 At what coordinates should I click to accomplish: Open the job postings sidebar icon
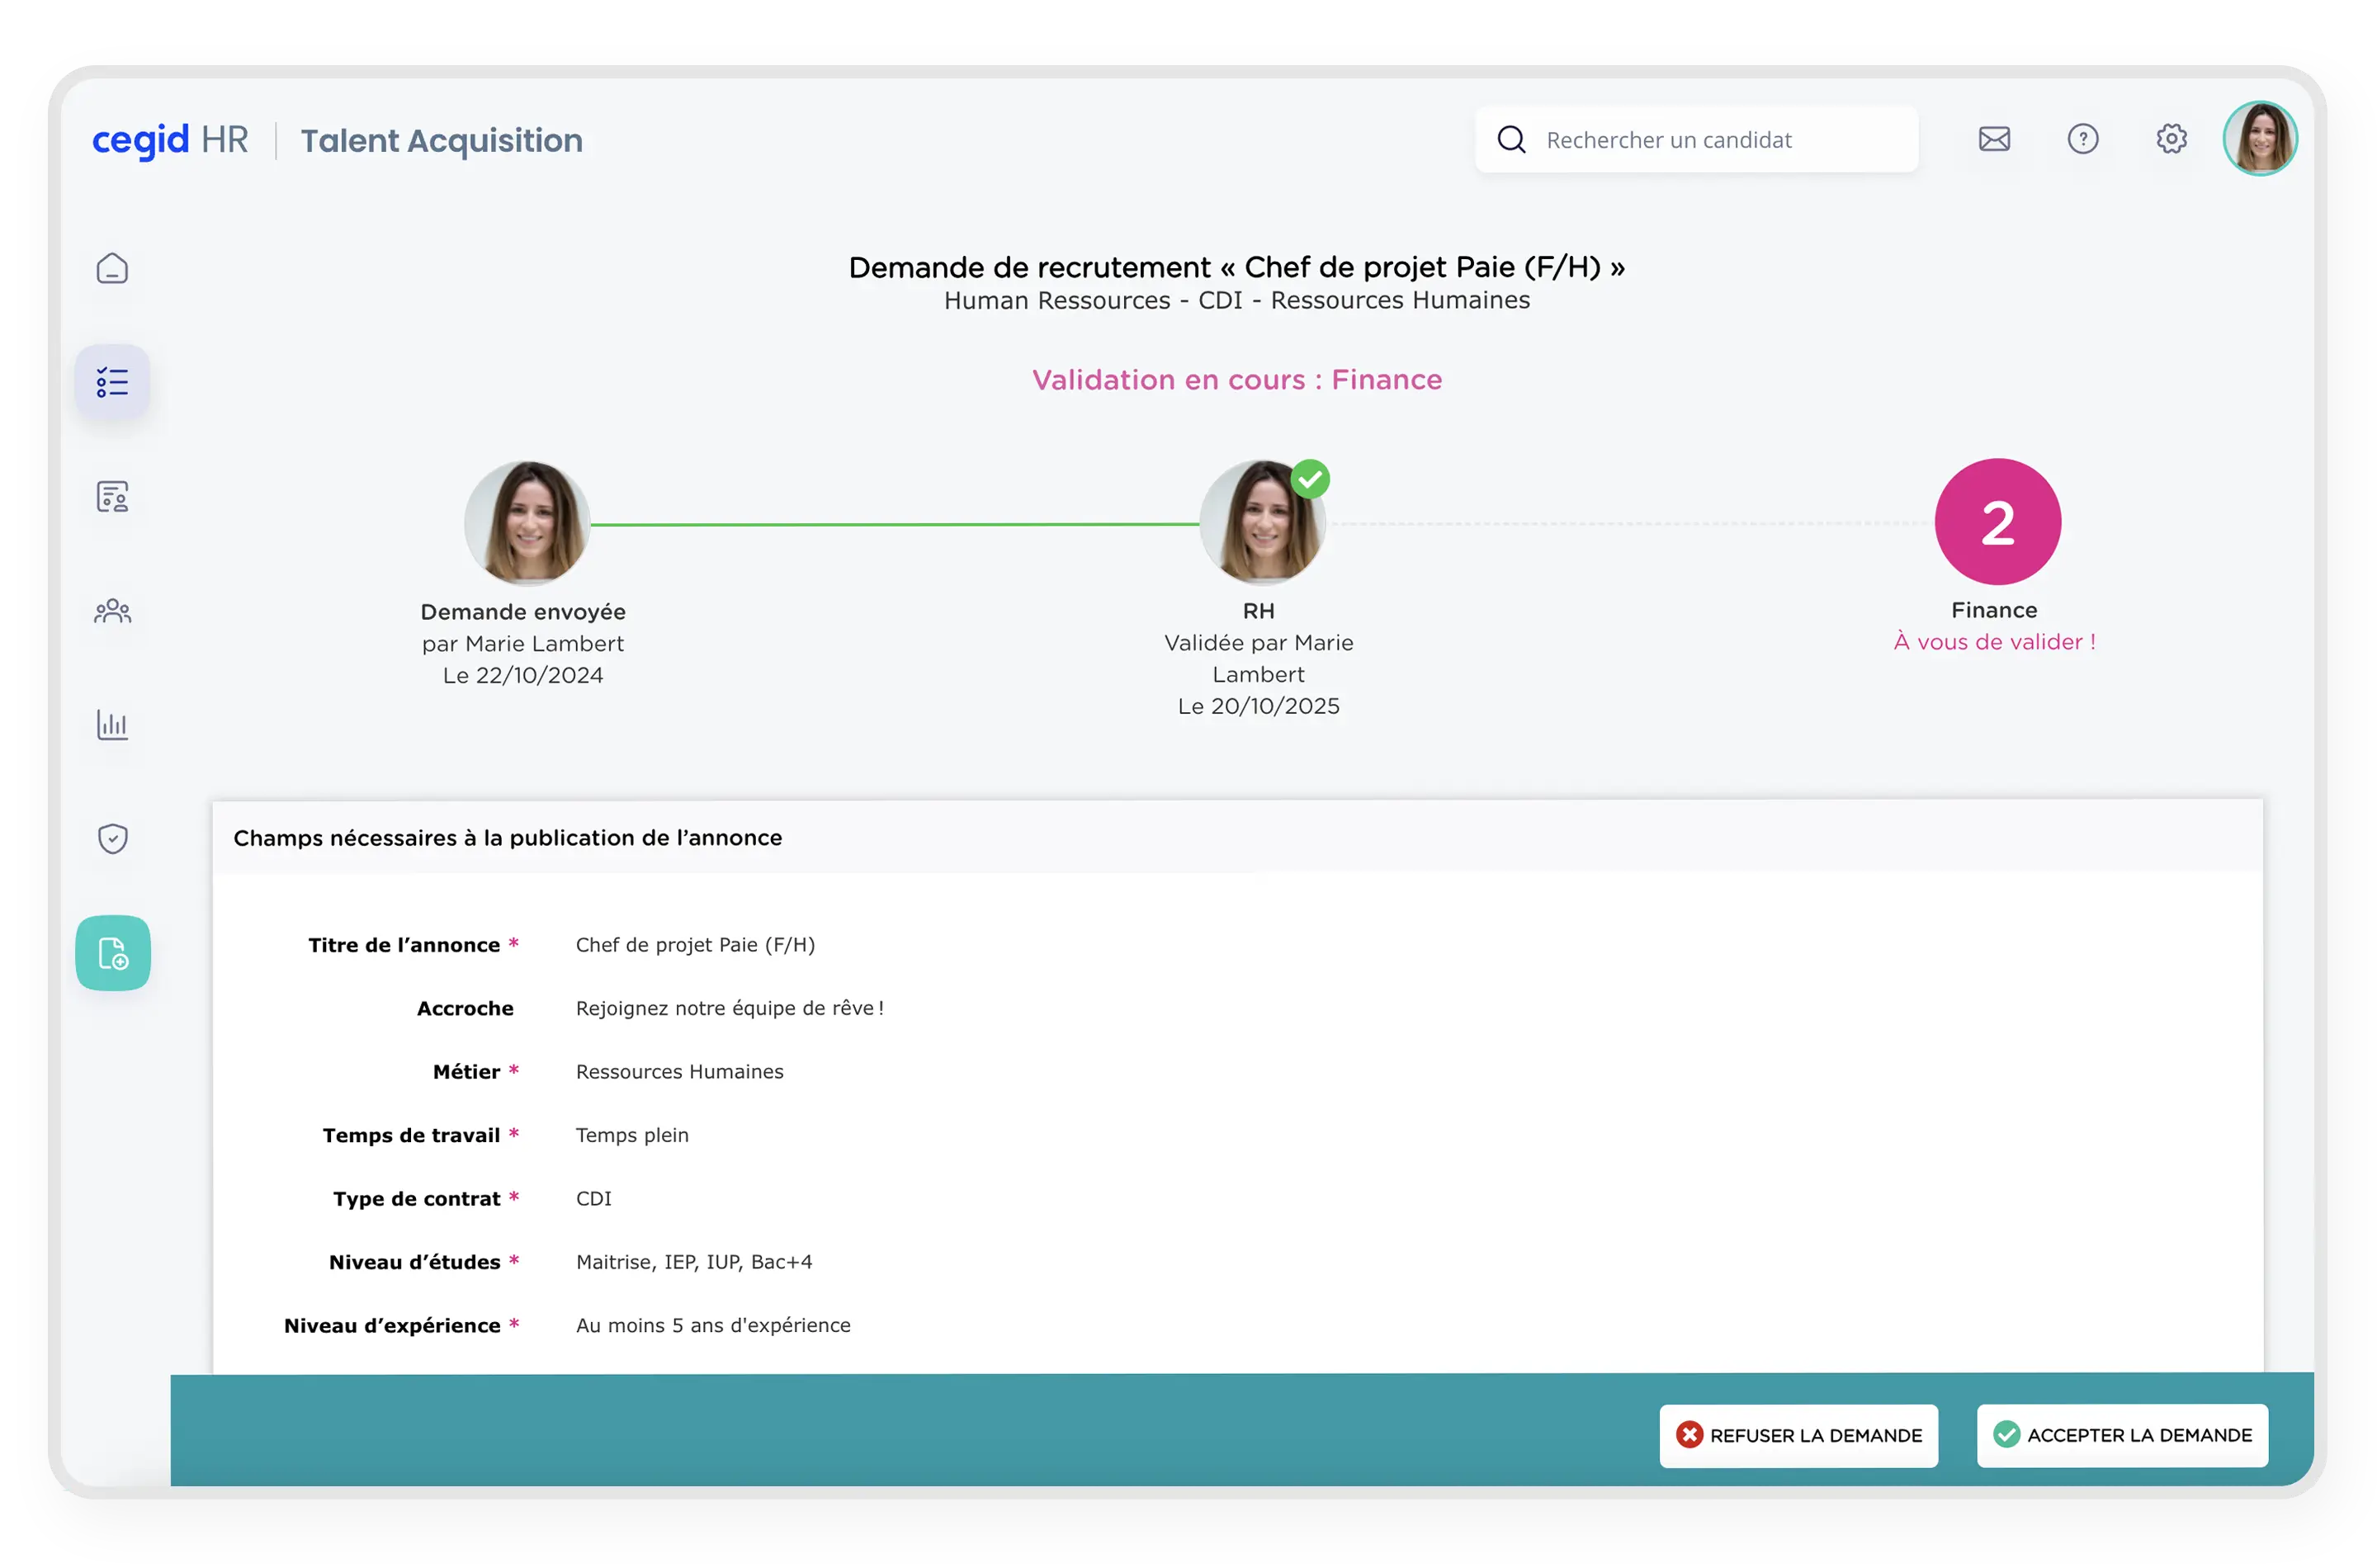(112, 496)
